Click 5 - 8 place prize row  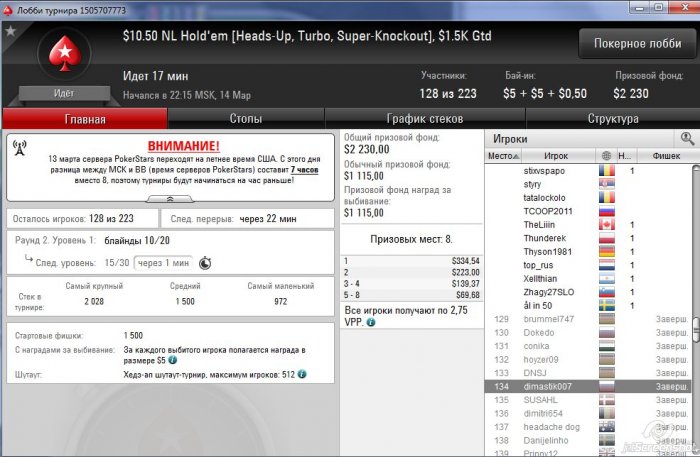point(411,295)
